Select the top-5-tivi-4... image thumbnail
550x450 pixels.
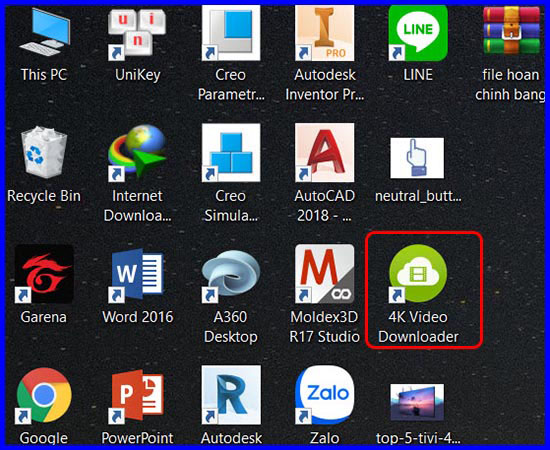coord(417,403)
